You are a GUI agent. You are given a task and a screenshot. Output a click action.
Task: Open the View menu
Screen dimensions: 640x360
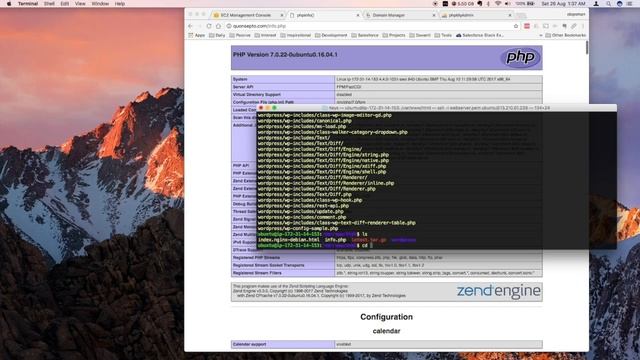tap(80, 4)
